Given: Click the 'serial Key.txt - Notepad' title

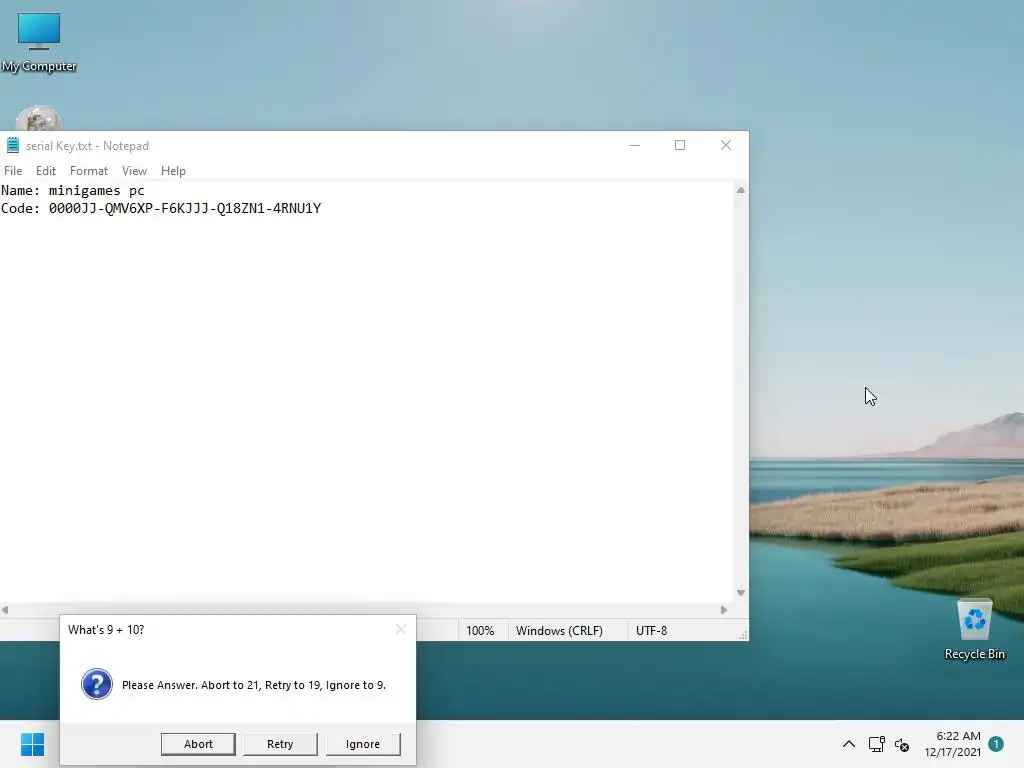Looking at the screenshot, I should point(88,146).
